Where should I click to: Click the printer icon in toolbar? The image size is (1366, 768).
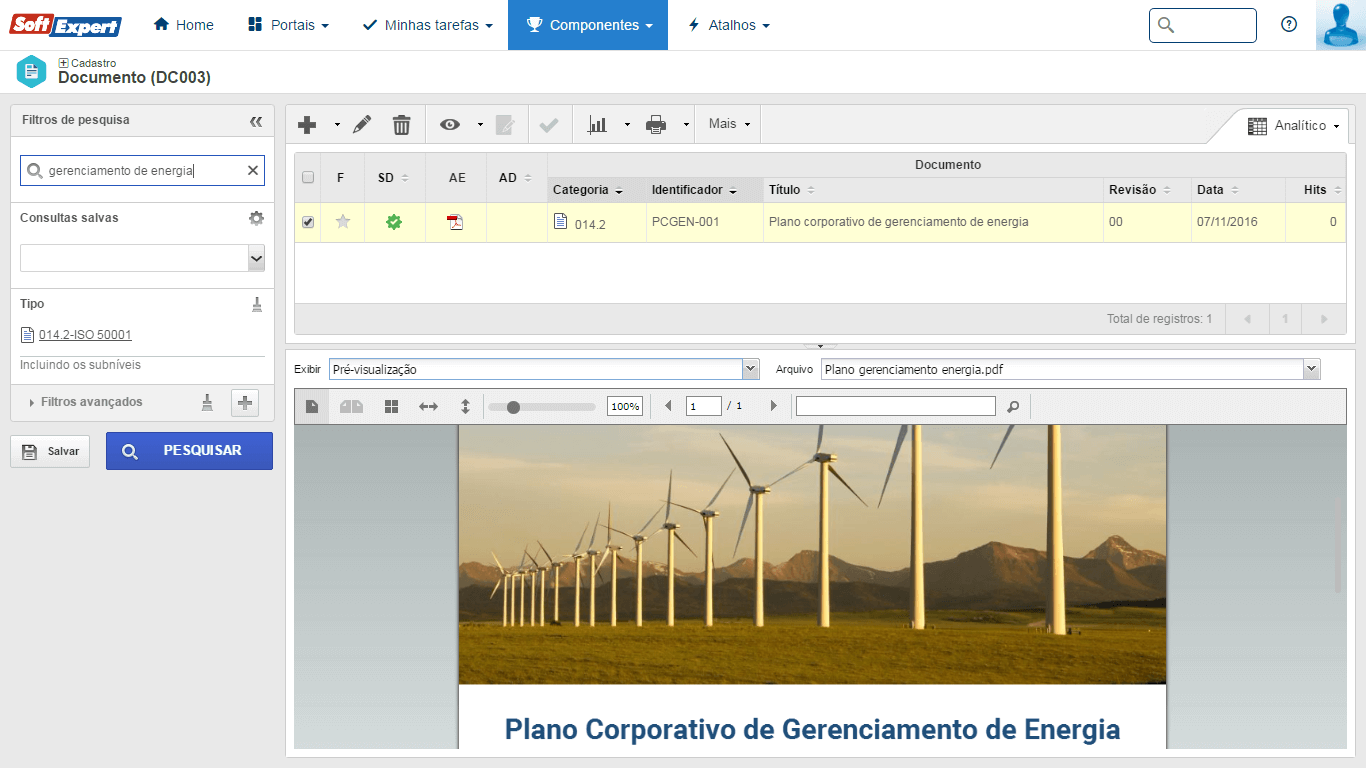(x=656, y=125)
